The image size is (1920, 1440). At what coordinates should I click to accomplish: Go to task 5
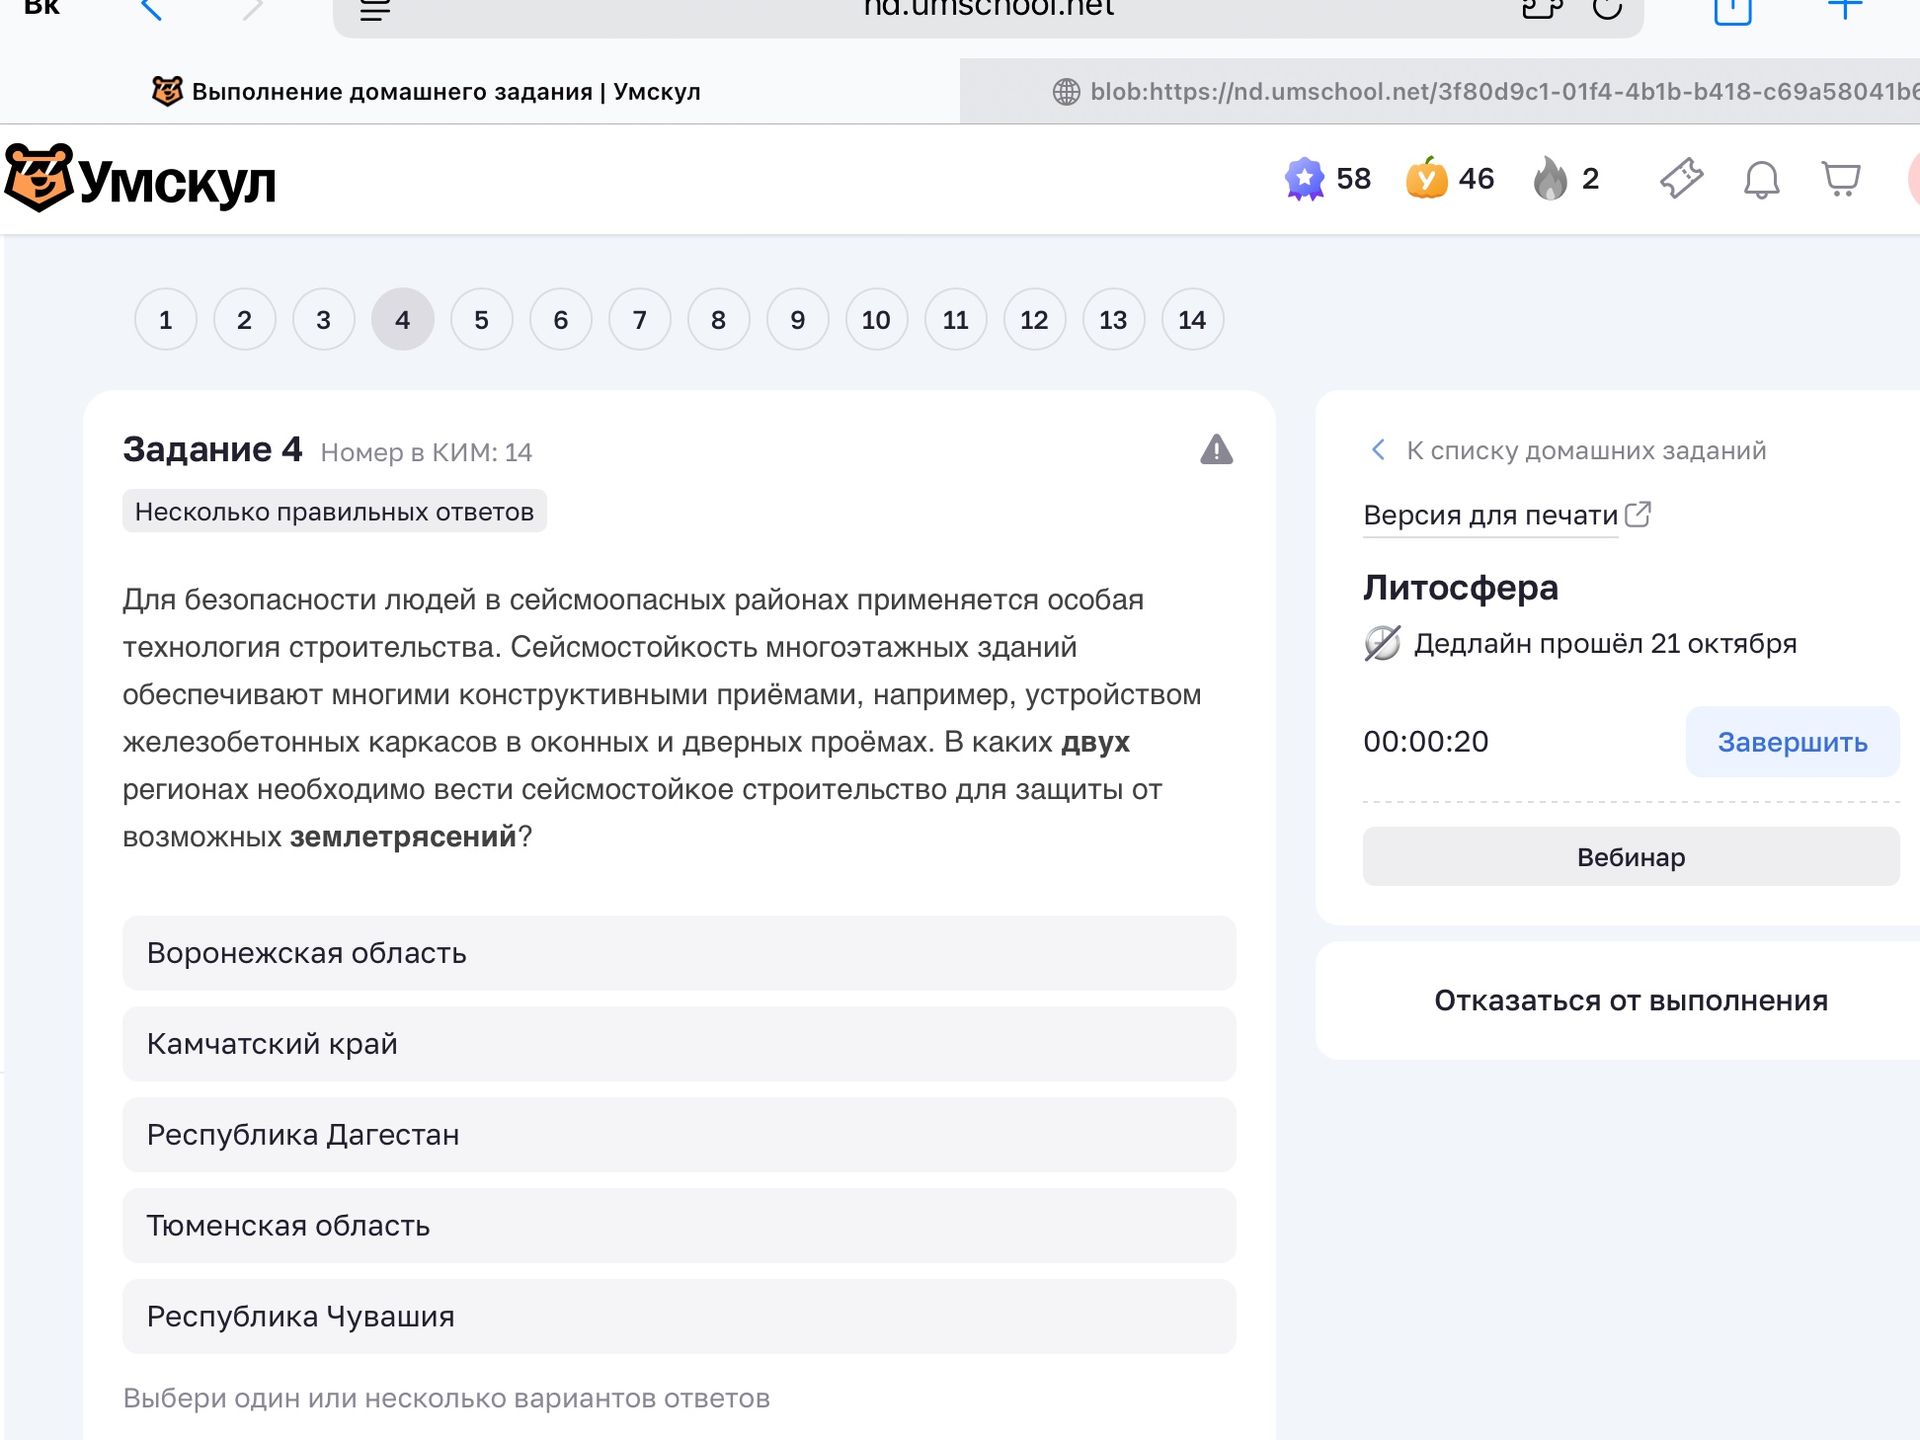(x=481, y=320)
